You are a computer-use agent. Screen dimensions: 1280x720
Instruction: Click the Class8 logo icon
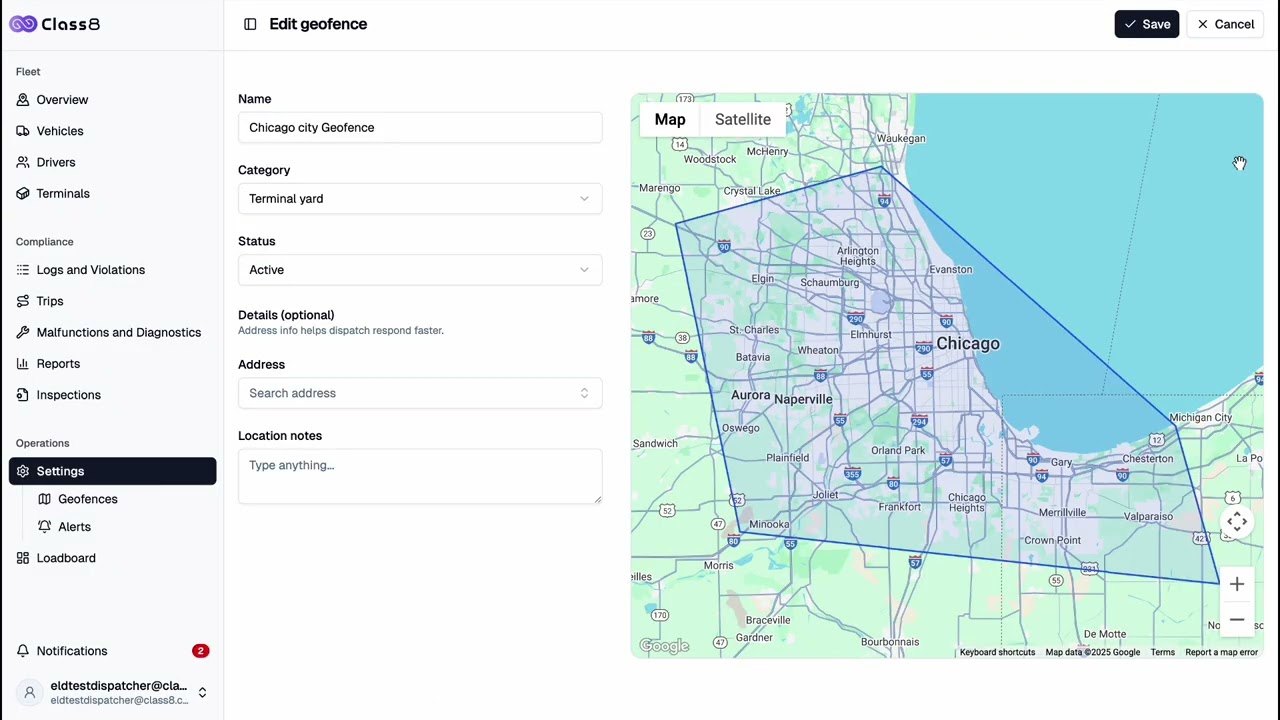(23, 24)
